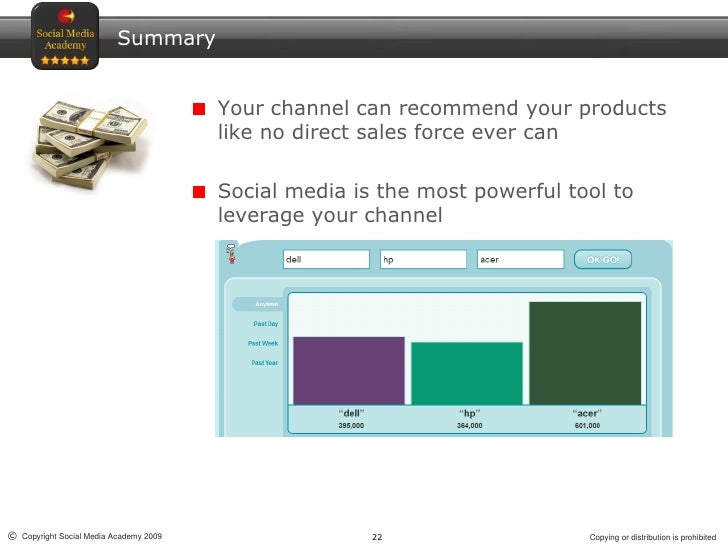Click the slide page number 22
This screenshot has width=728, height=546.
(377, 537)
